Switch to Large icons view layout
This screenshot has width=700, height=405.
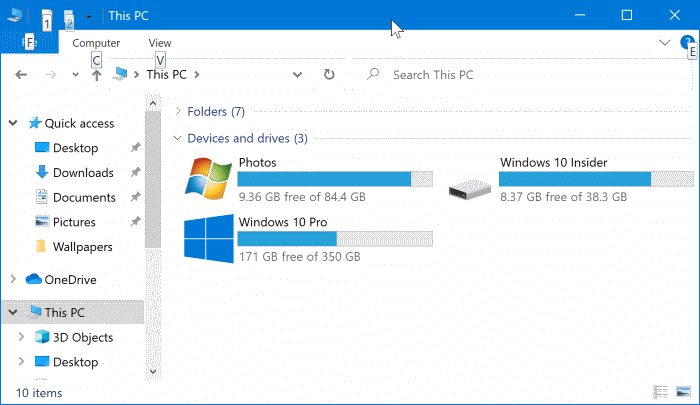(x=683, y=392)
